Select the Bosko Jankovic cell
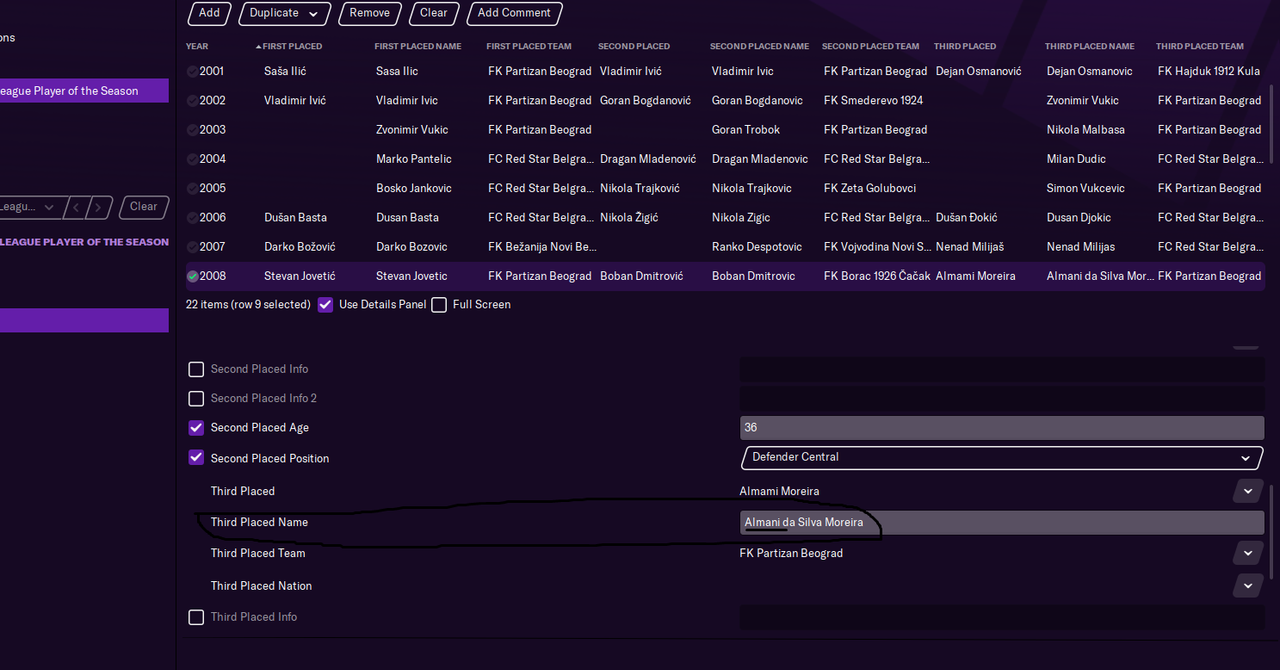The height and width of the screenshot is (670, 1280). click(414, 188)
